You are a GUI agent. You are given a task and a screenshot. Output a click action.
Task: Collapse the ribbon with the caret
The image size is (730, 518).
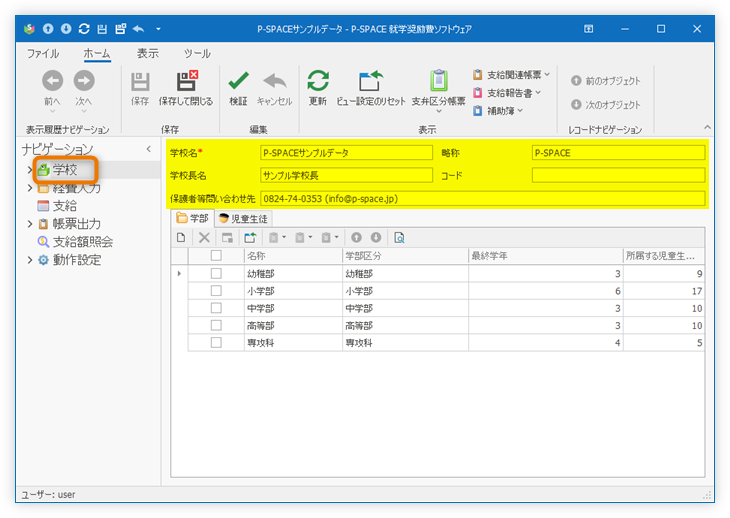[x=707, y=127]
